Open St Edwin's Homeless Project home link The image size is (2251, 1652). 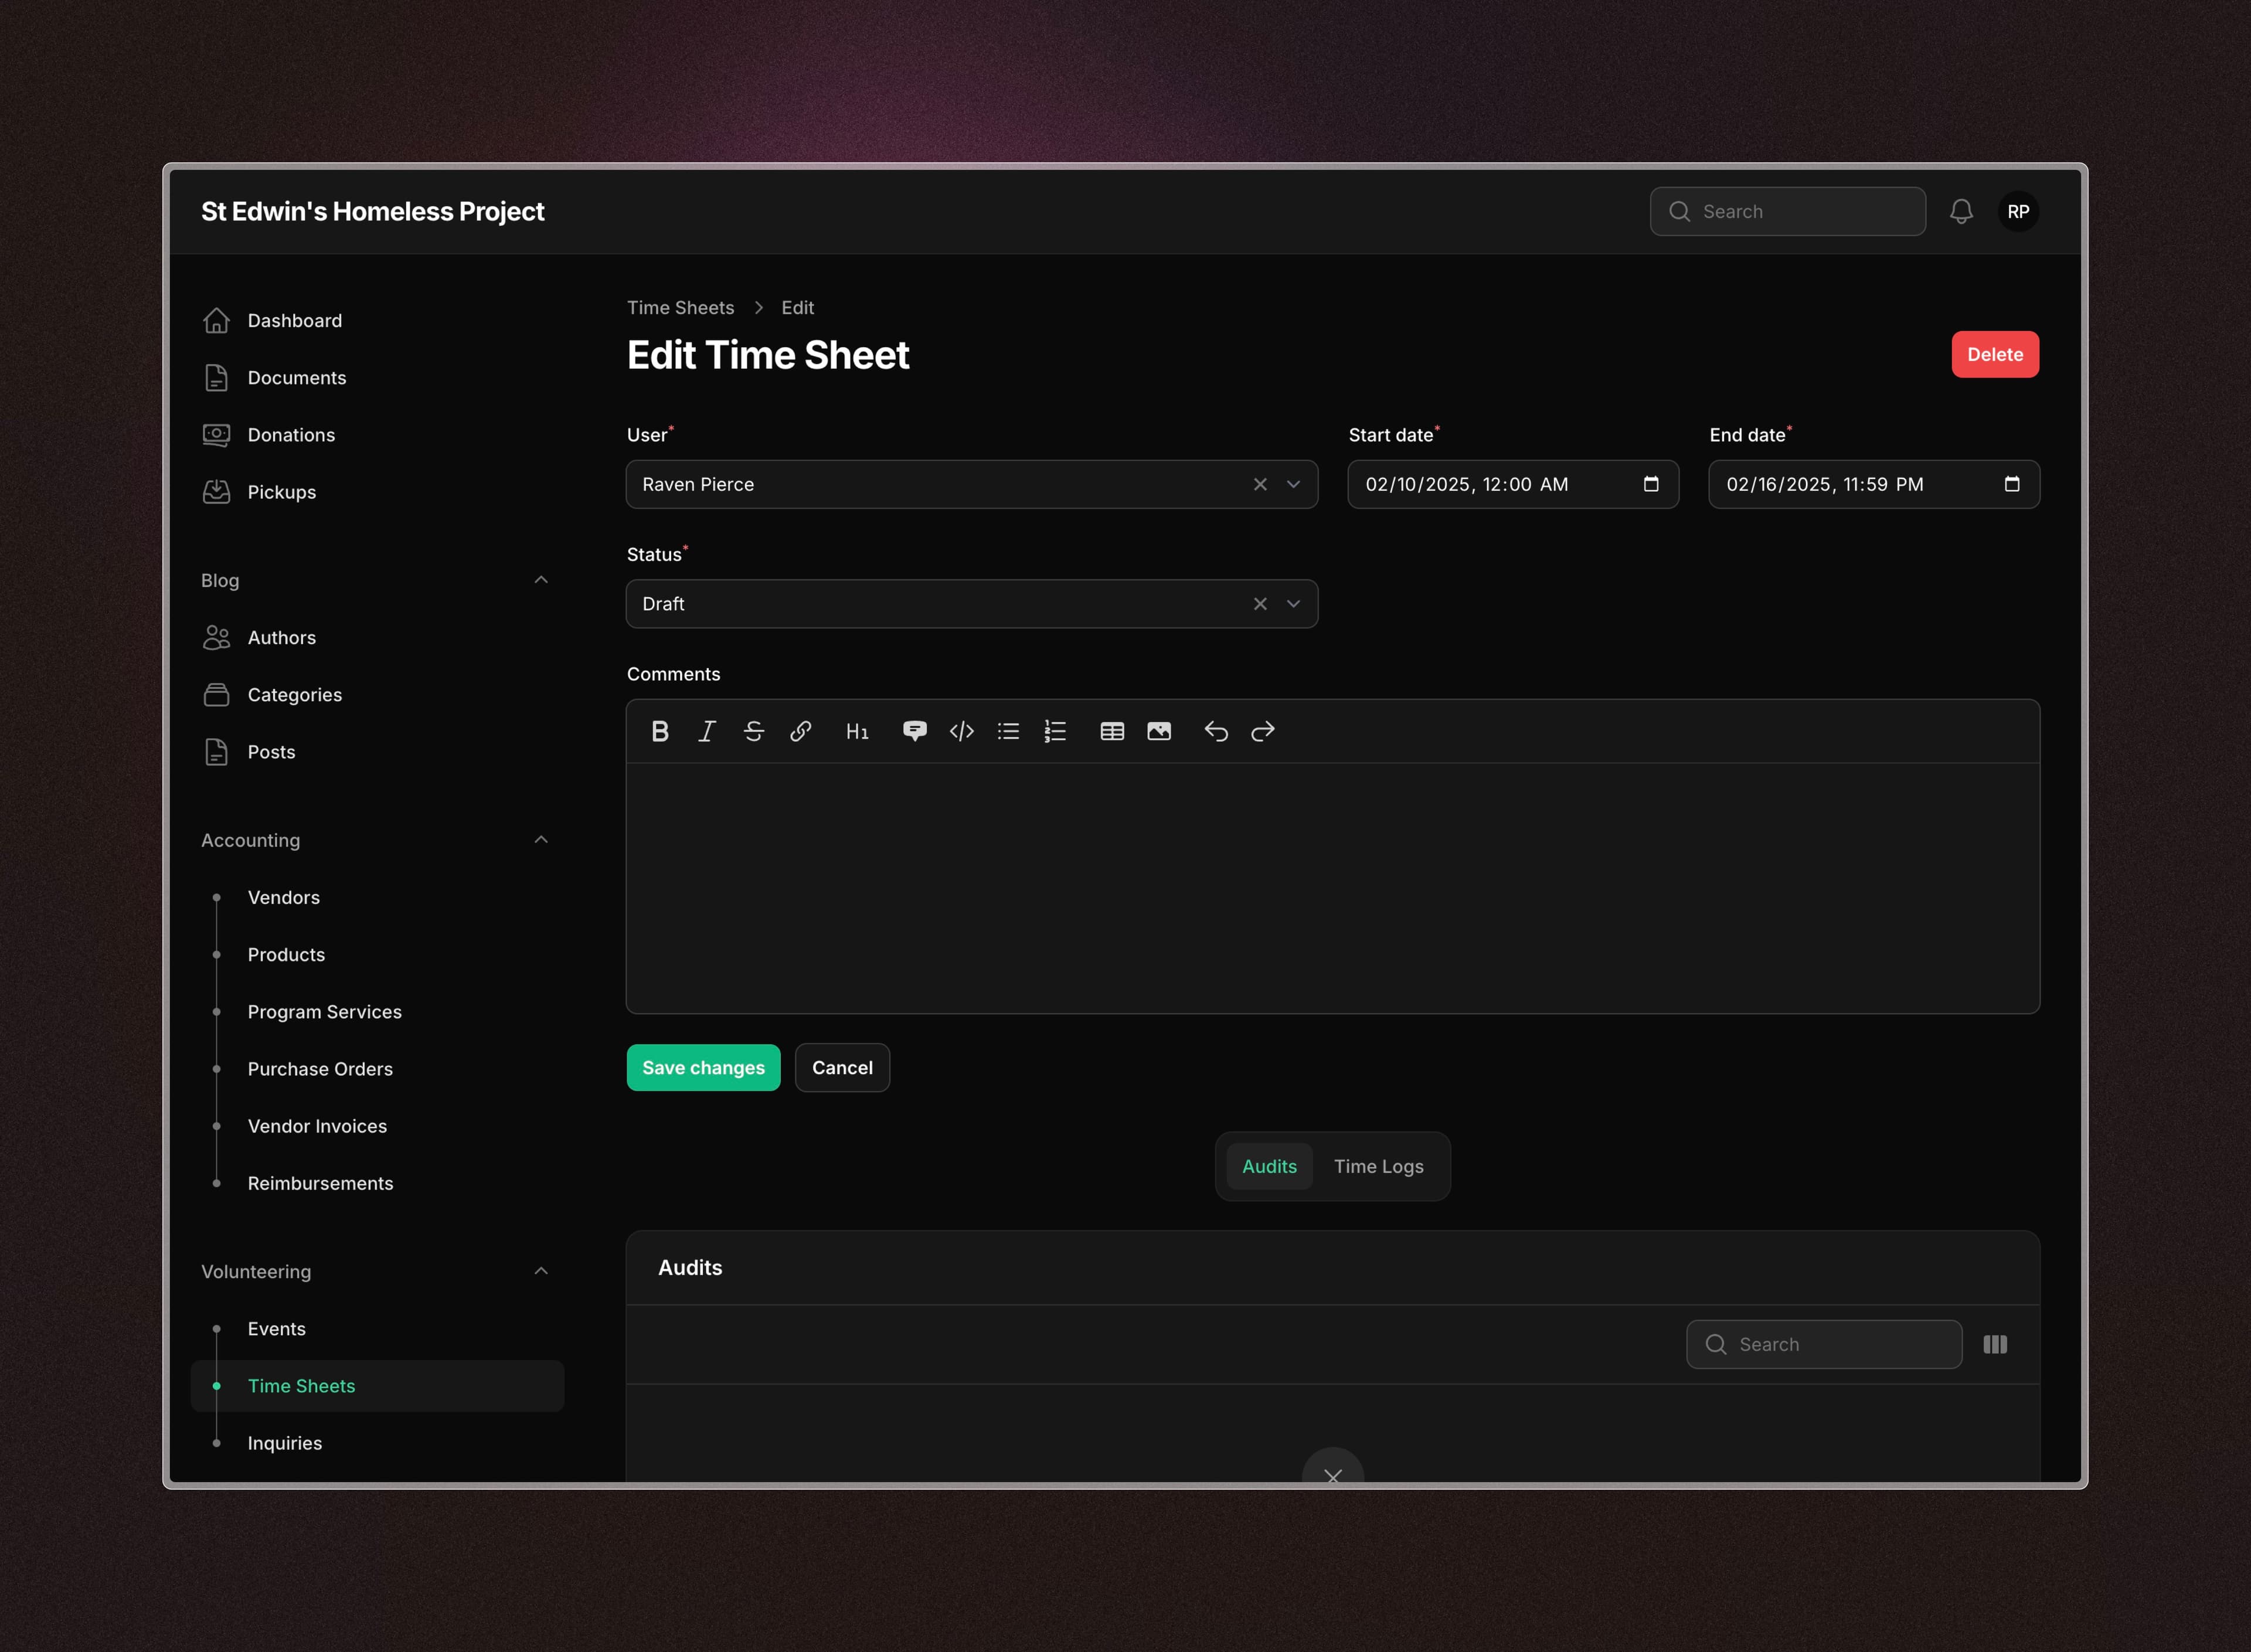coord(372,211)
